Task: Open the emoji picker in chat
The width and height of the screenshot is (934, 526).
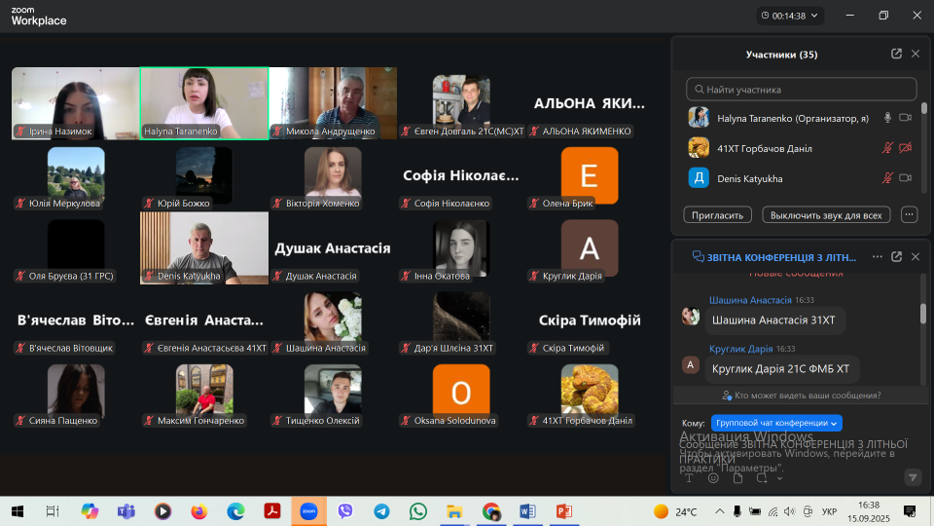Action: coord(713,478)
